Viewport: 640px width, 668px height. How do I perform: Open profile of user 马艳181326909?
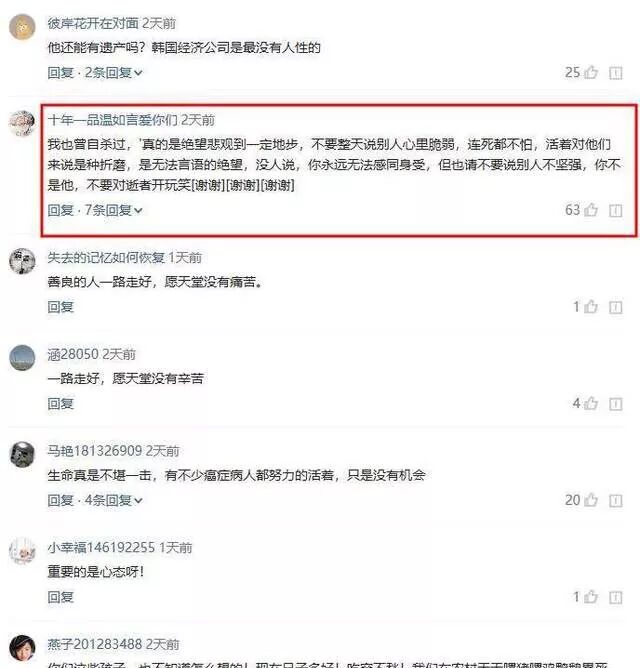95,451
